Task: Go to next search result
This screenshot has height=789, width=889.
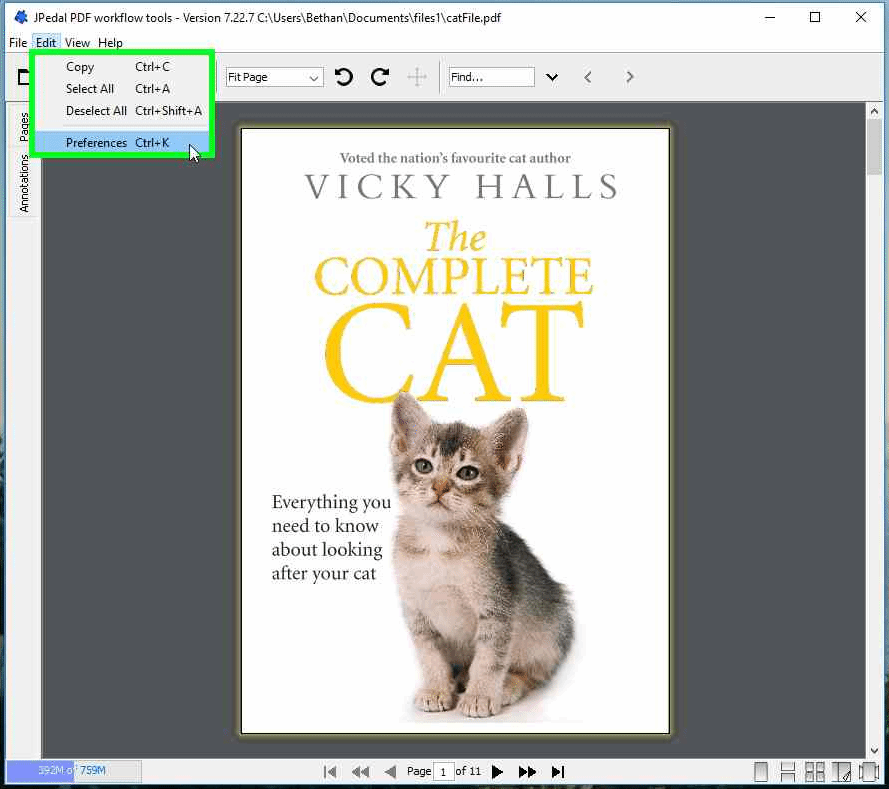Action: pyautogui.click(x=629, y=77)
